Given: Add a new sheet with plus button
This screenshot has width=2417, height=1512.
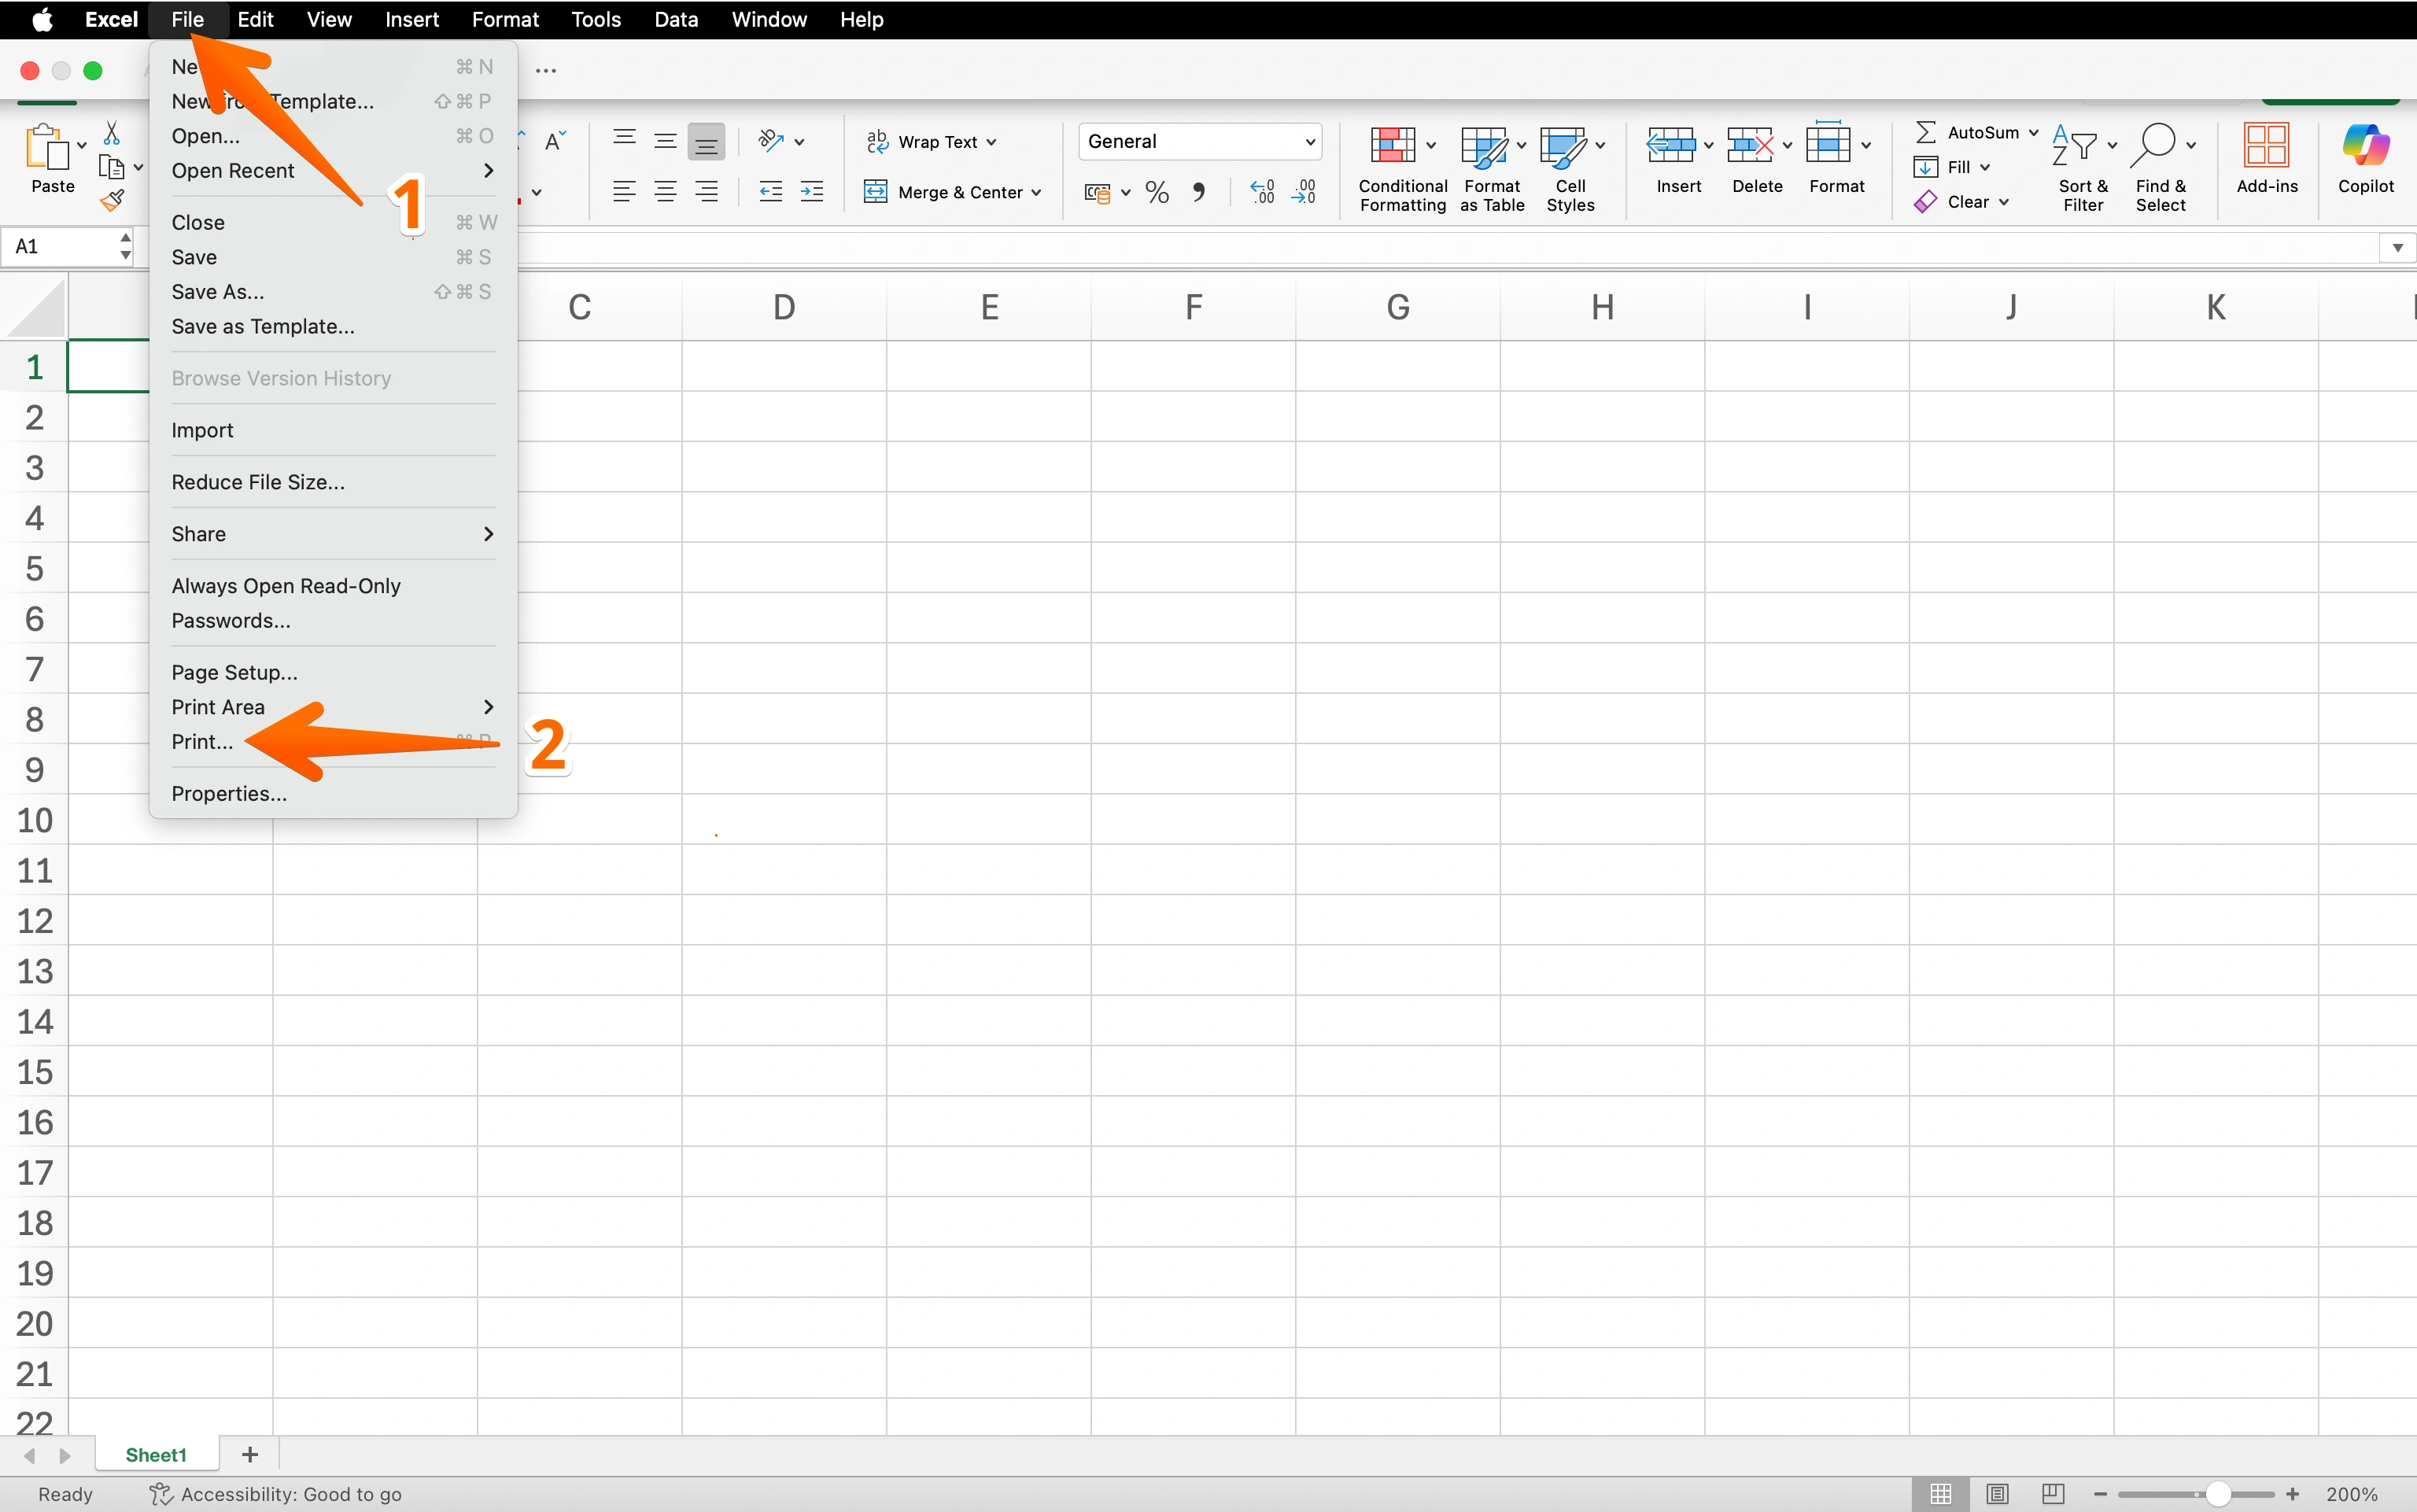Looking at the screenshot, I should point(250,1455).
